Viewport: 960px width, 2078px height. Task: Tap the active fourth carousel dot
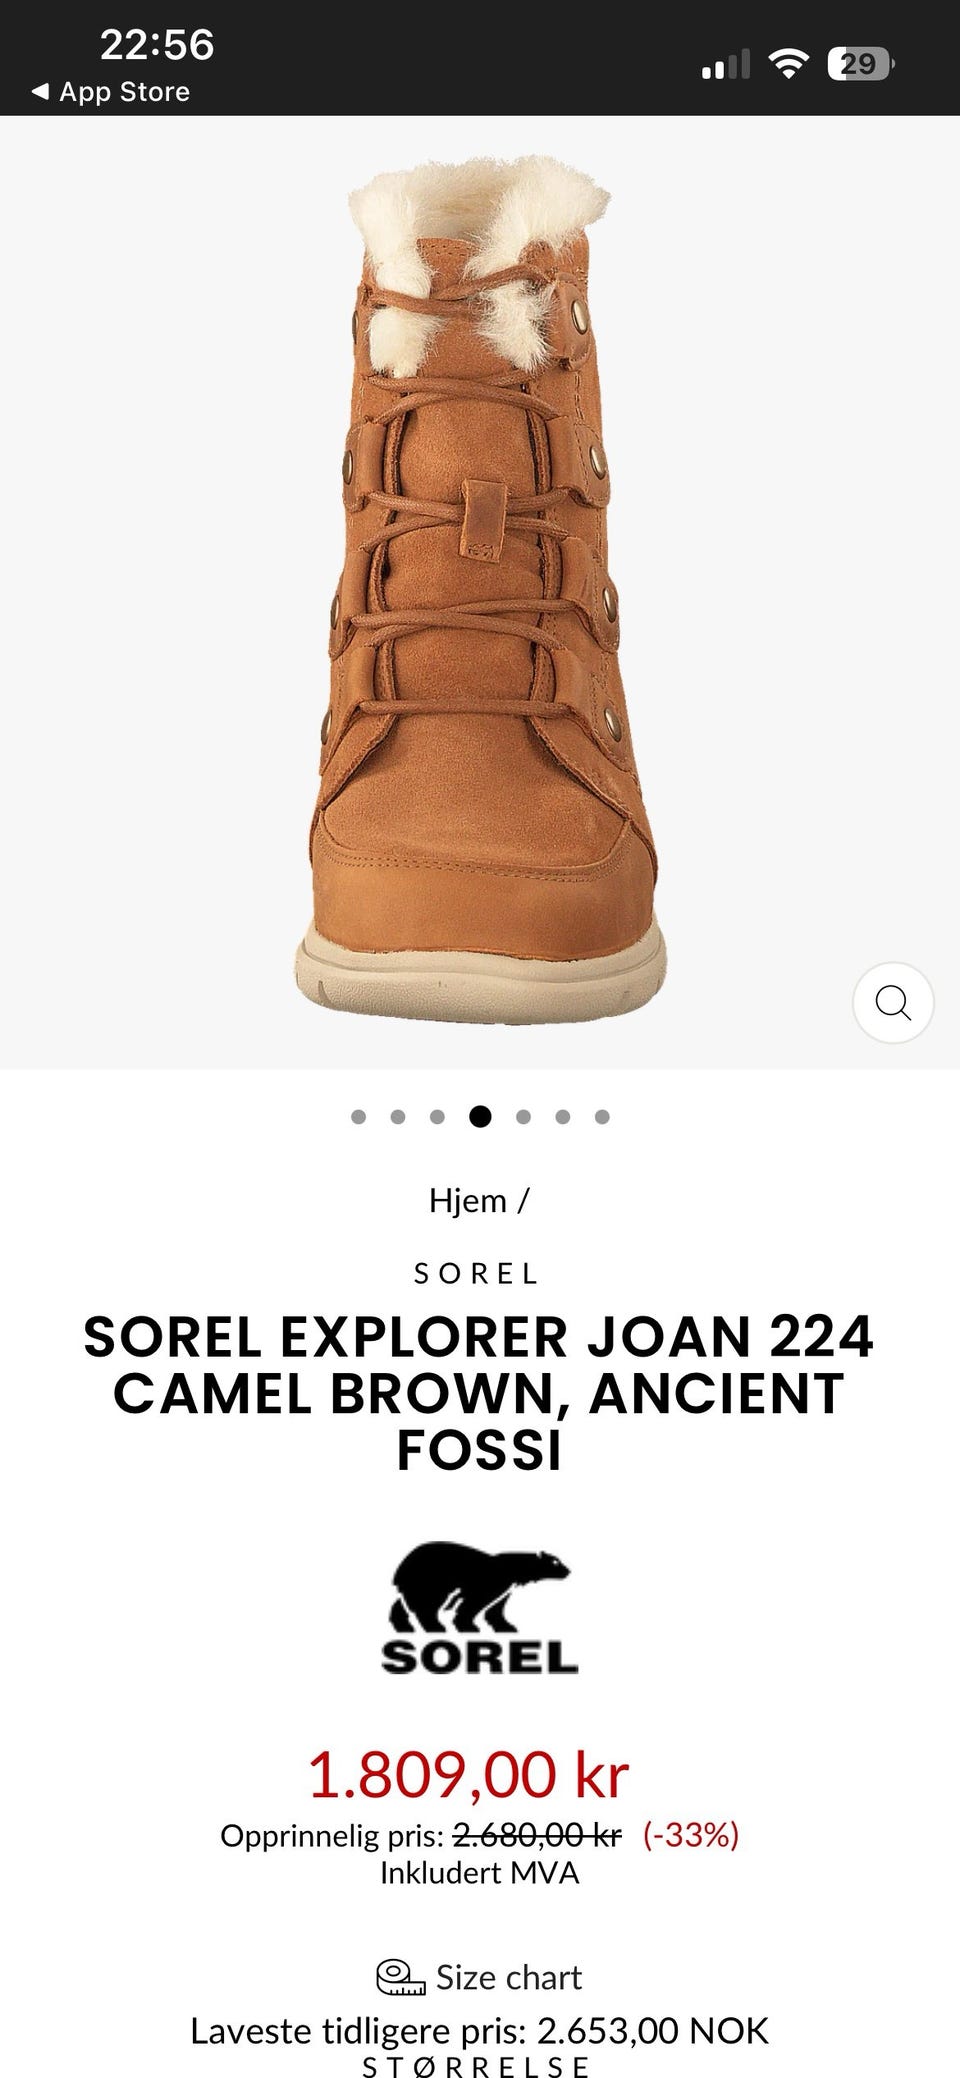pos(480,1117)
